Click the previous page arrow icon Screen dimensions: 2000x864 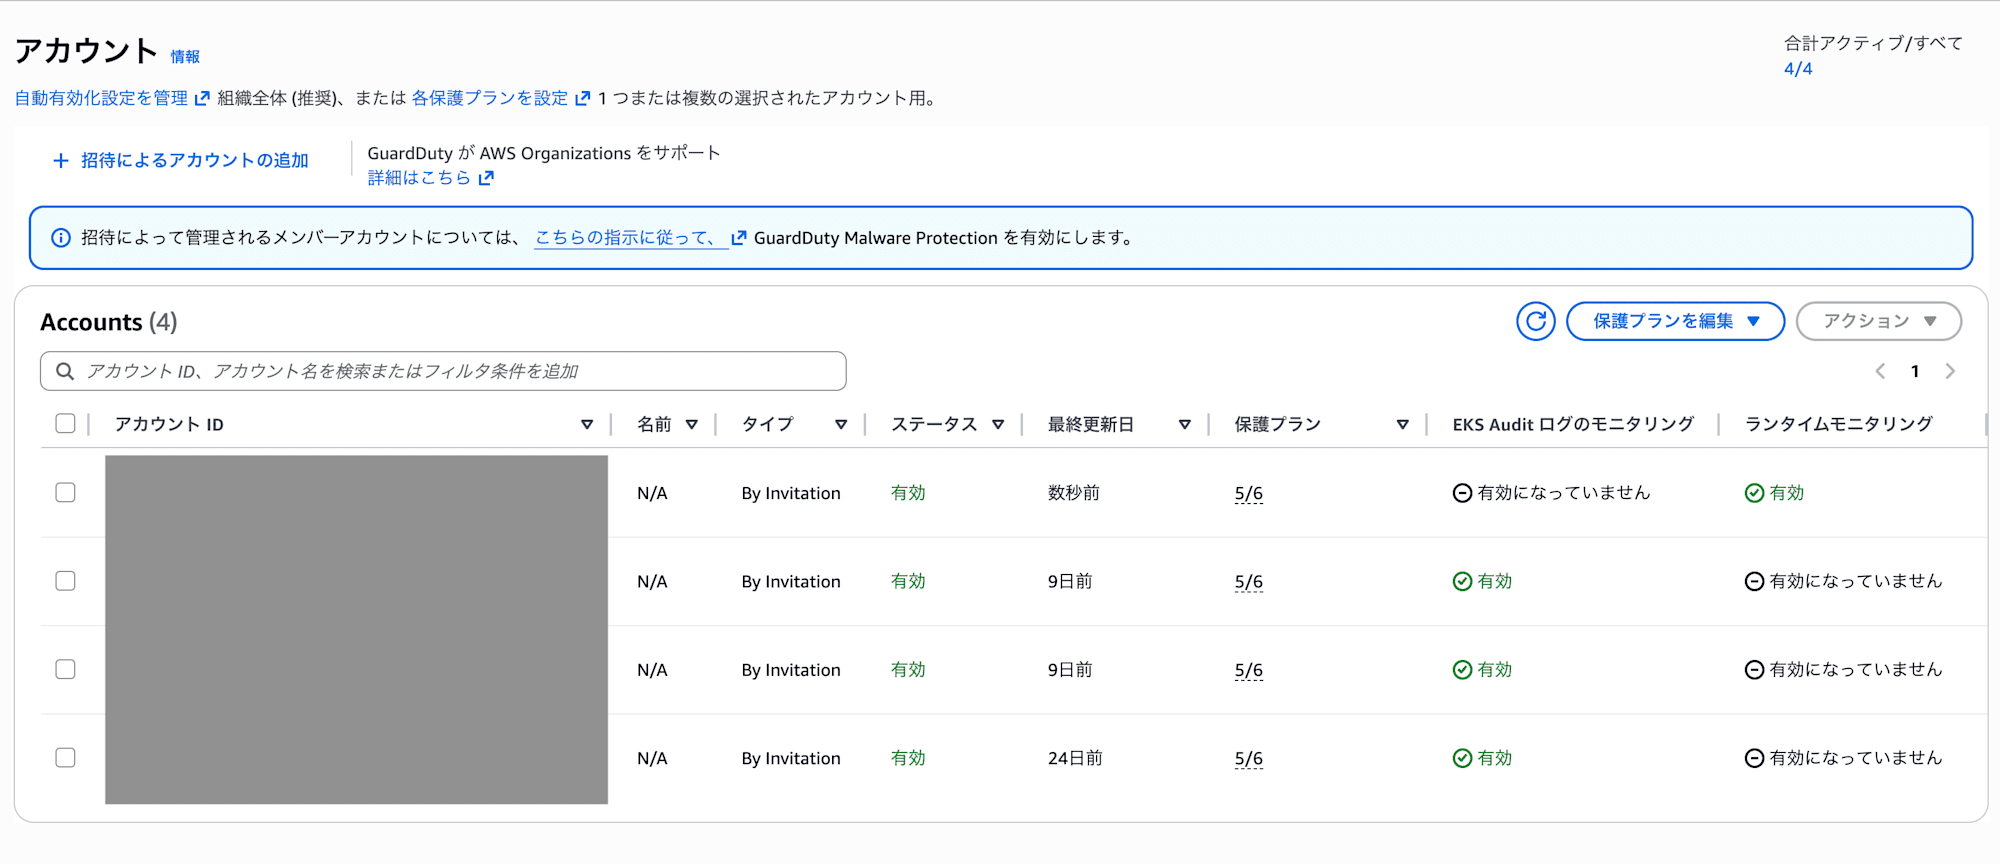(x=1880, y=371)
